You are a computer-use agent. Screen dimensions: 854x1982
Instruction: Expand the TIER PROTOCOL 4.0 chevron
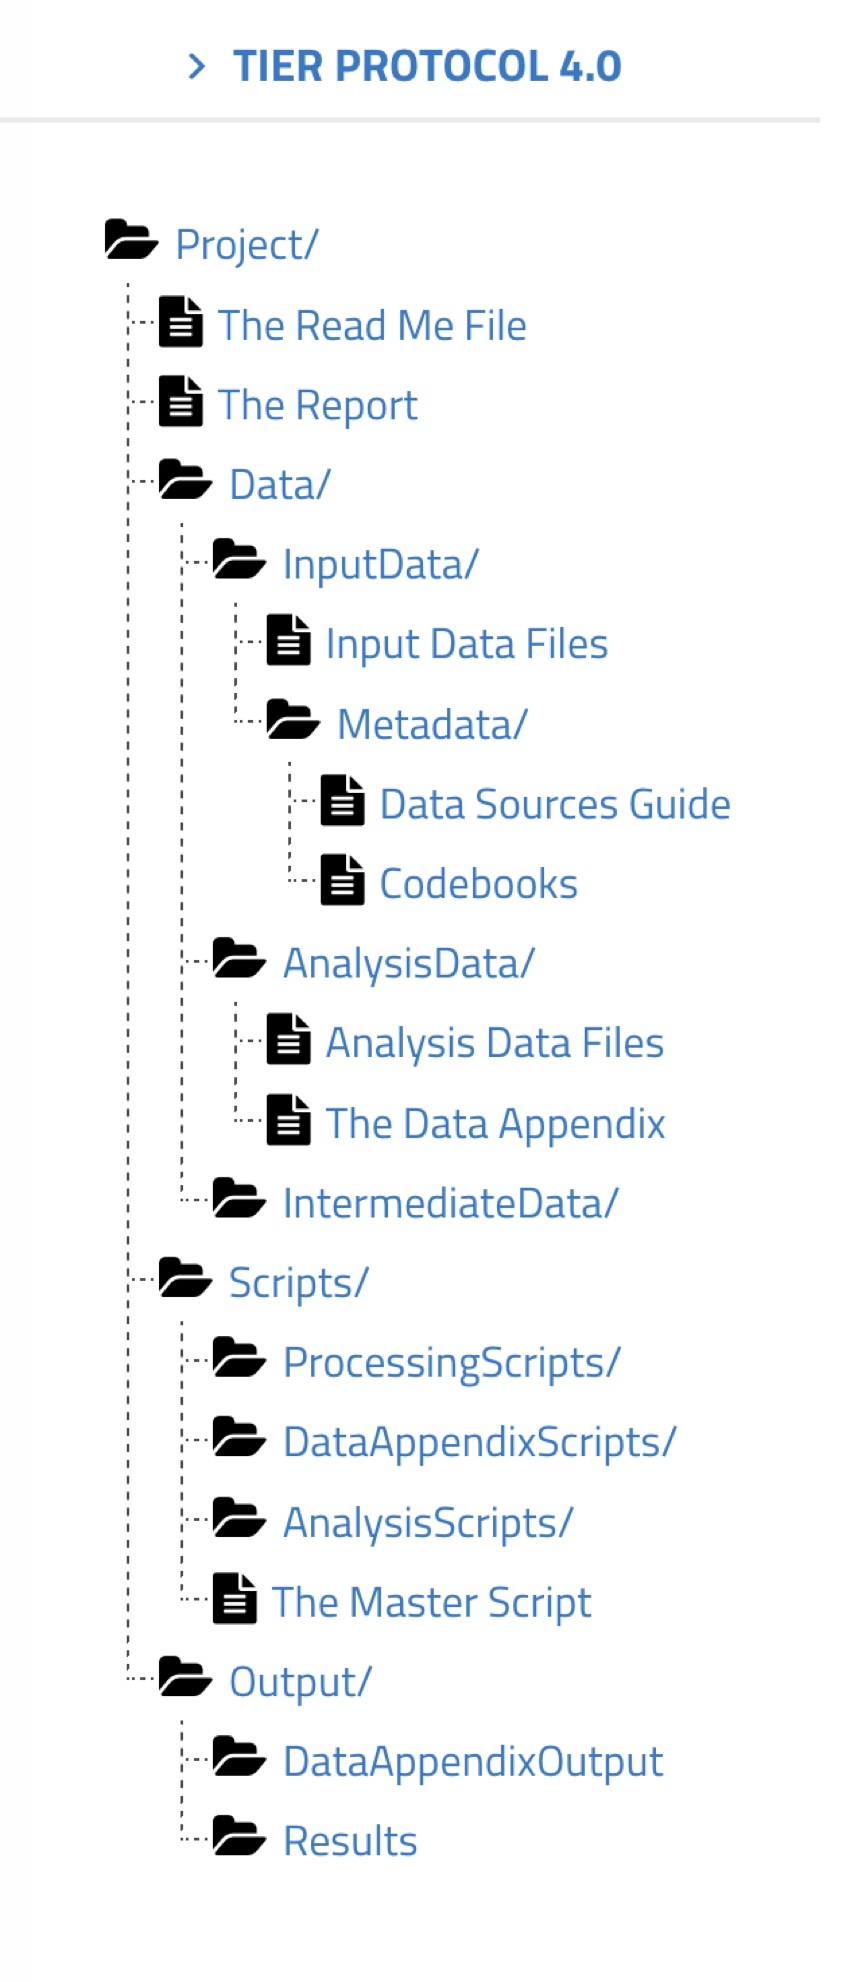(197, 67)
